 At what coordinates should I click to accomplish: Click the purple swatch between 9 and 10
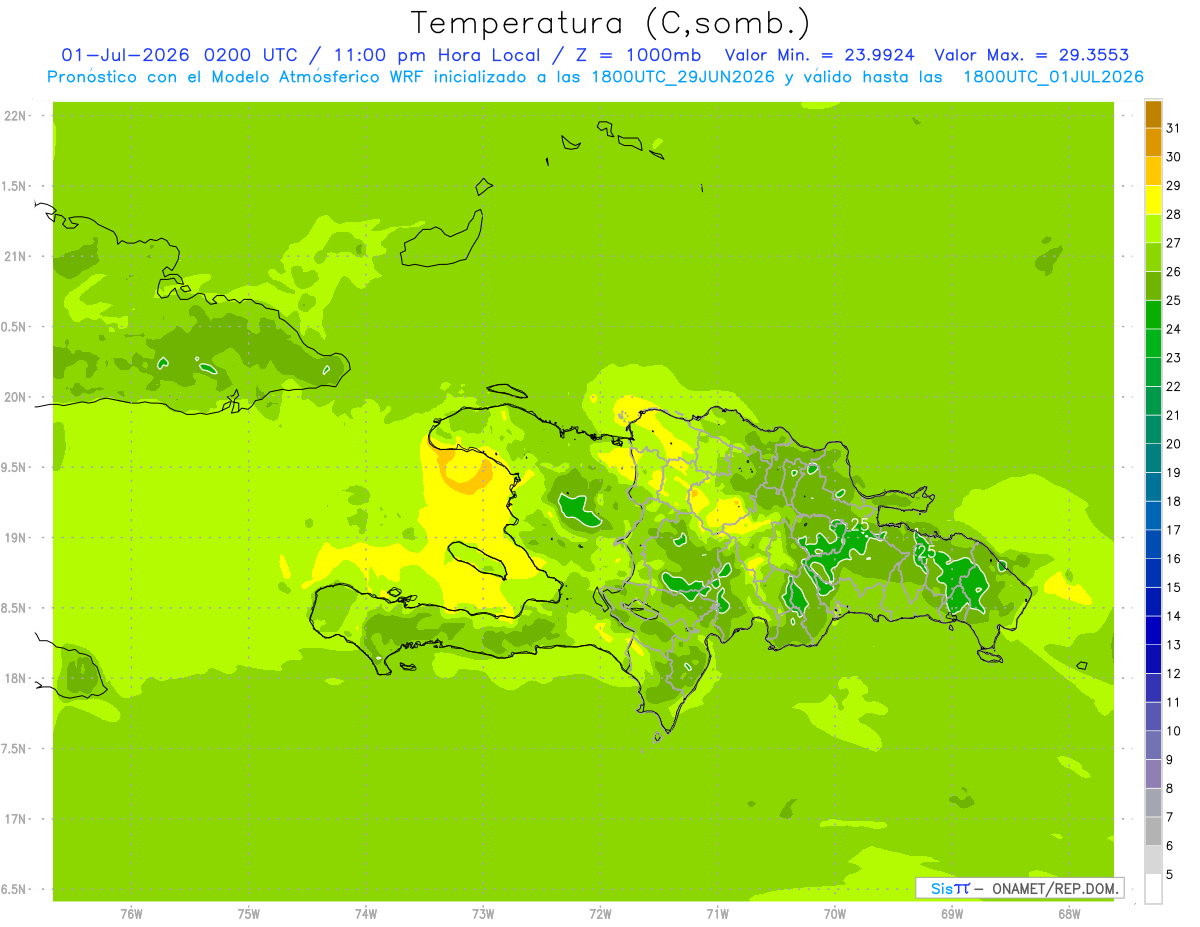1153,745
